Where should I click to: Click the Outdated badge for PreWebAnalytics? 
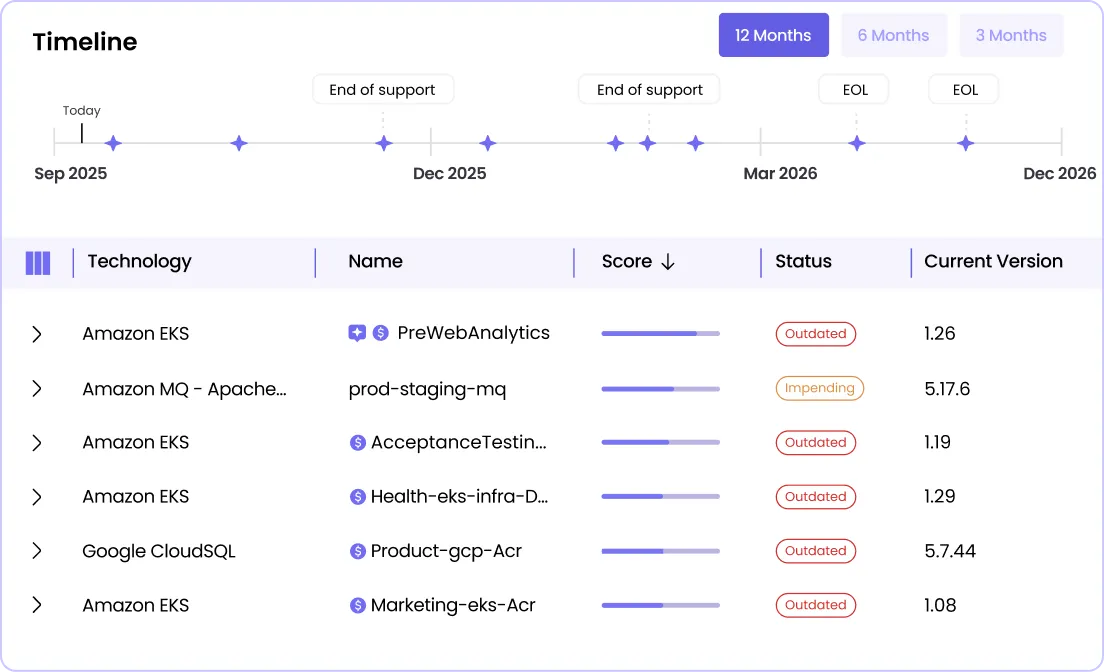[815, 334]
